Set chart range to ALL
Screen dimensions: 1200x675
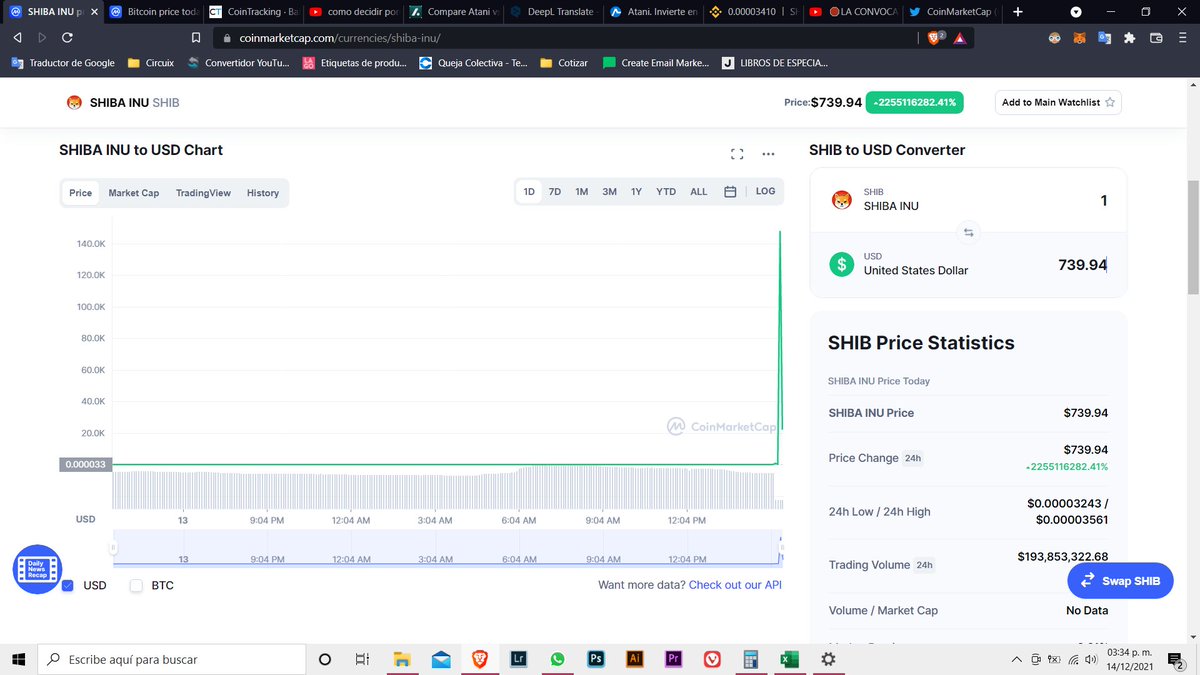click(x=699, y=191)
